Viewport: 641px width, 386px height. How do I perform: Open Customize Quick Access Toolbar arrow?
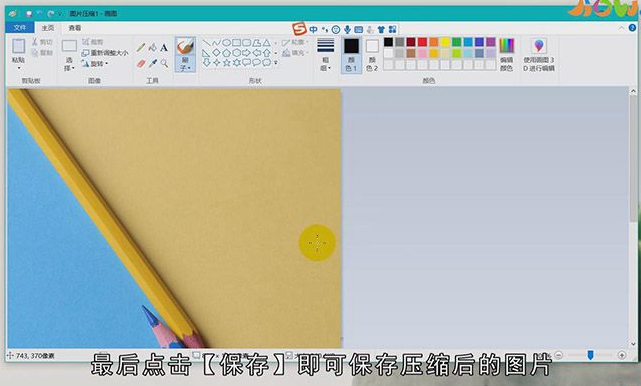60,13
